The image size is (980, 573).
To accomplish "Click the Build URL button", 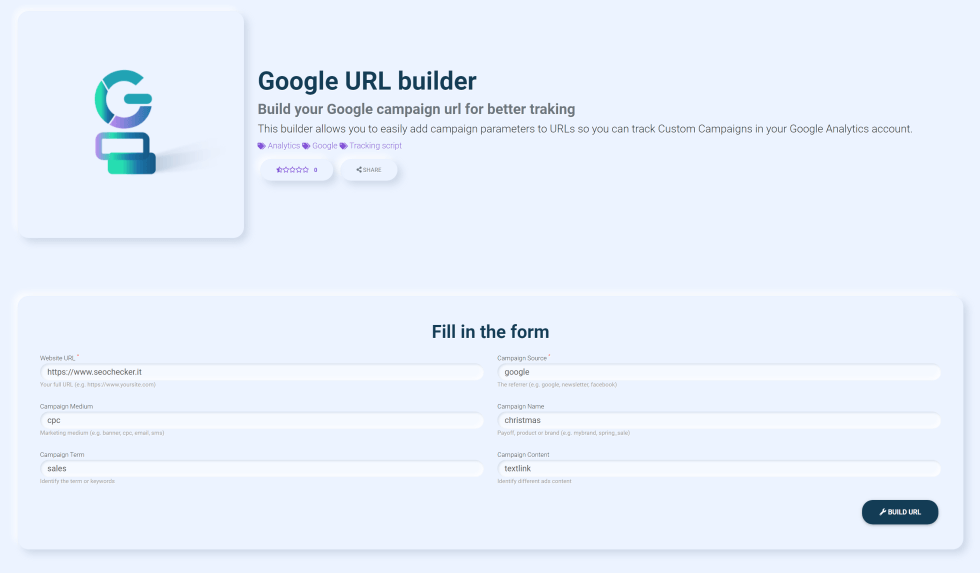I will (x=900, y=512).
